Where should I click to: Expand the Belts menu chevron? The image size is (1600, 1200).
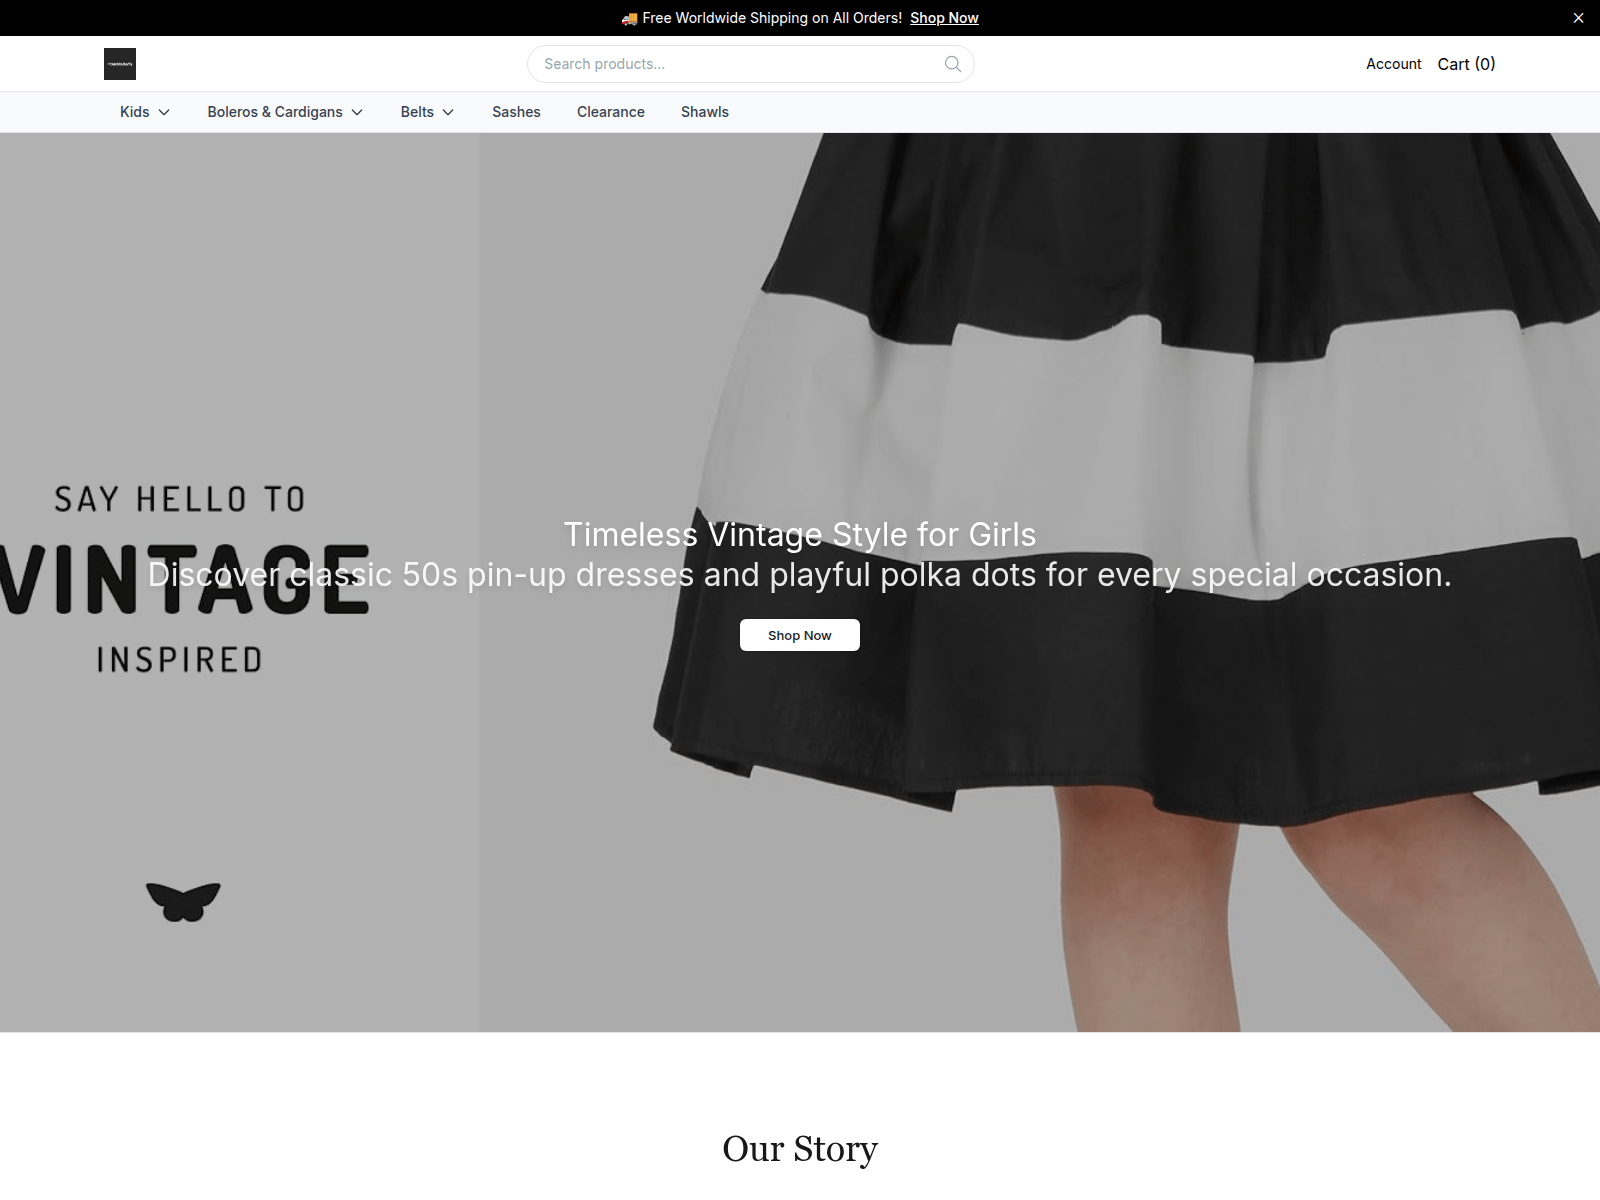pyautogui.click(x=448, y=112)
